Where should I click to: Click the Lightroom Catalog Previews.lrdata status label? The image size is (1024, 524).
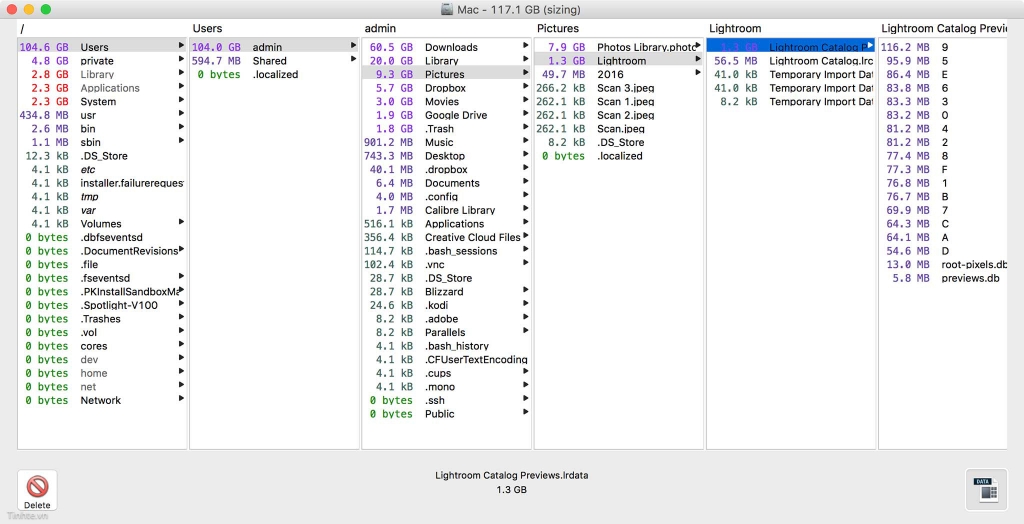(x=511, y=476)
